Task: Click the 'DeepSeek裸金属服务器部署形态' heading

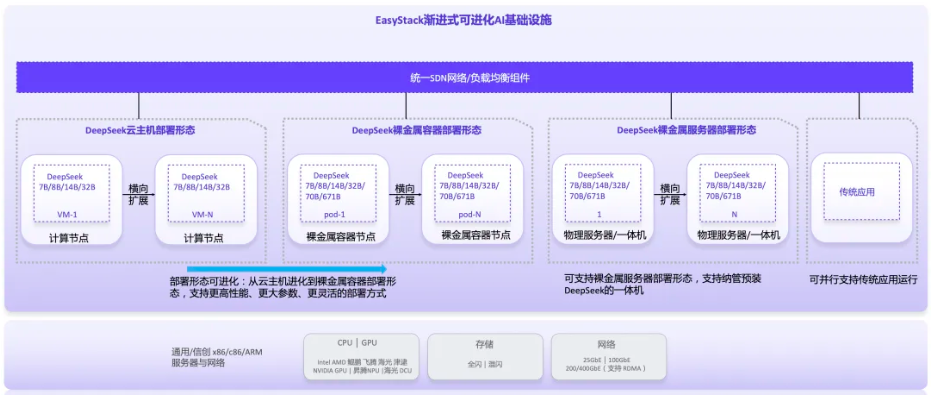Action: point(687,130)
